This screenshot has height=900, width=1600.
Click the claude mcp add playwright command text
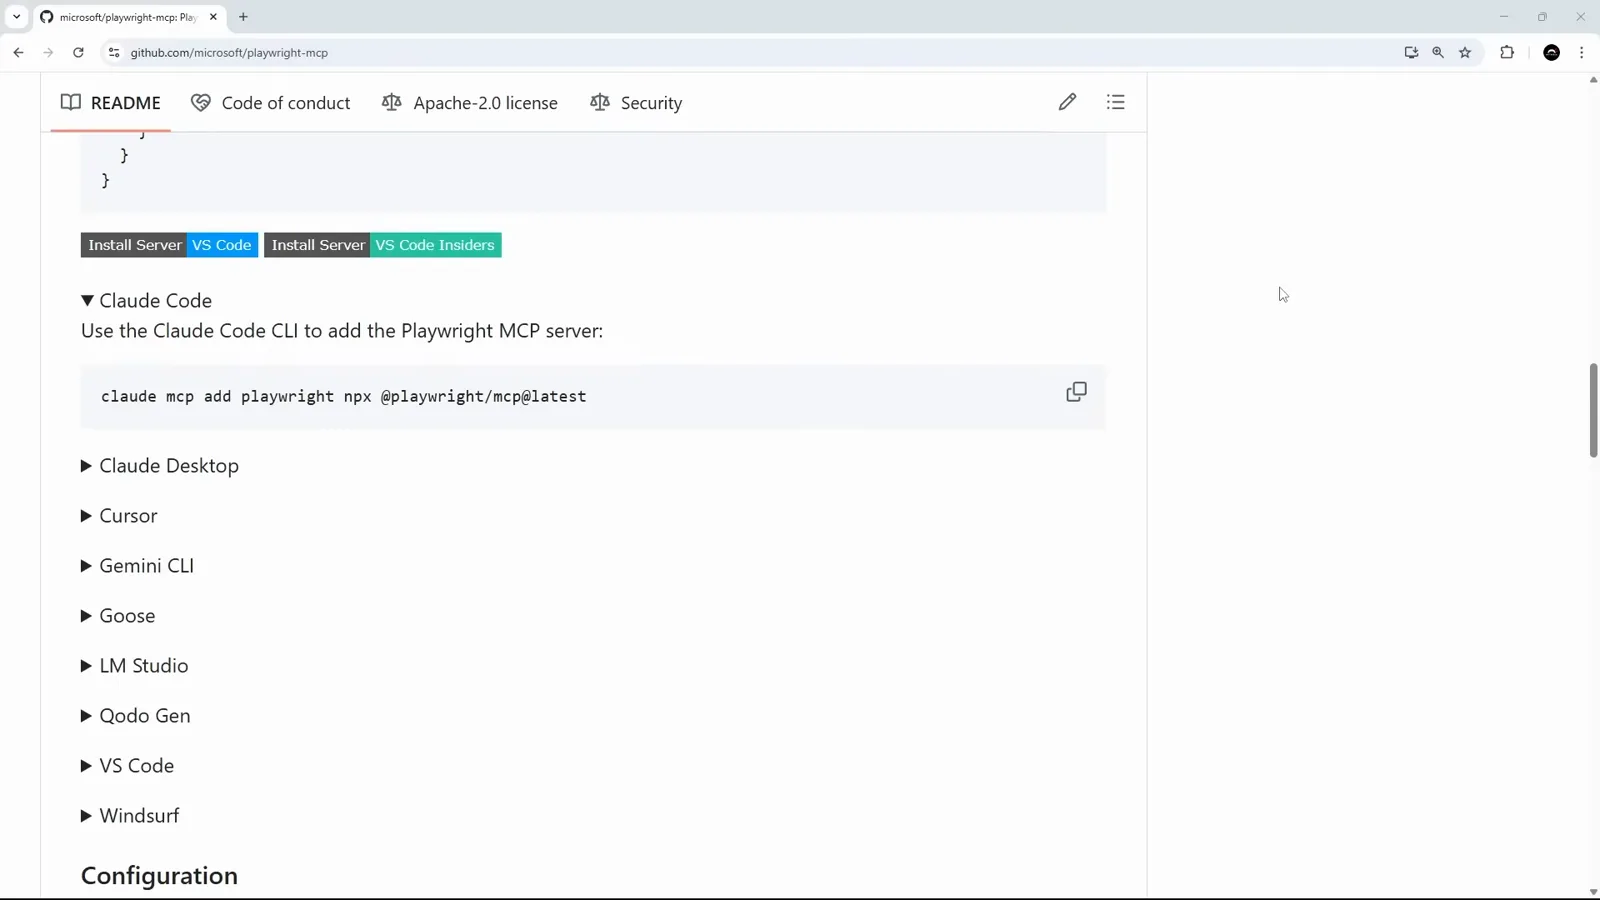pyautogui.click(x=343, y=396)
